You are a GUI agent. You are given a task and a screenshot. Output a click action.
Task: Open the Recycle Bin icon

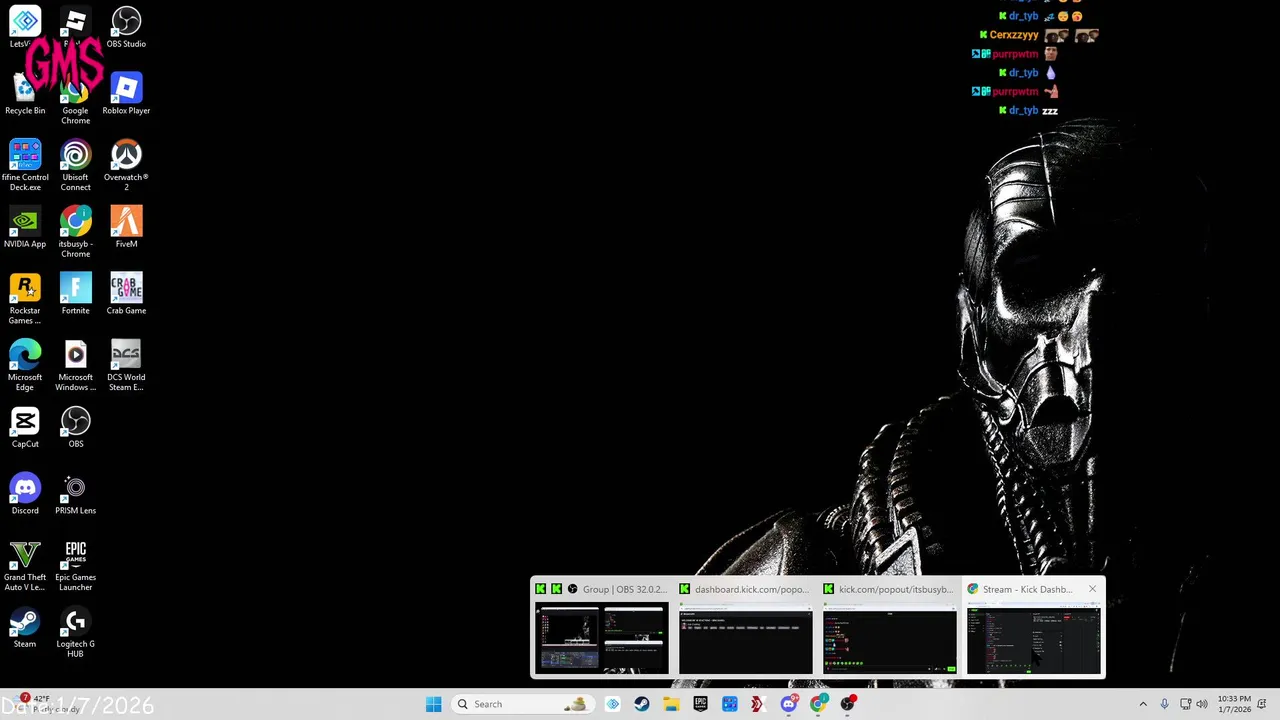[25, 94]
